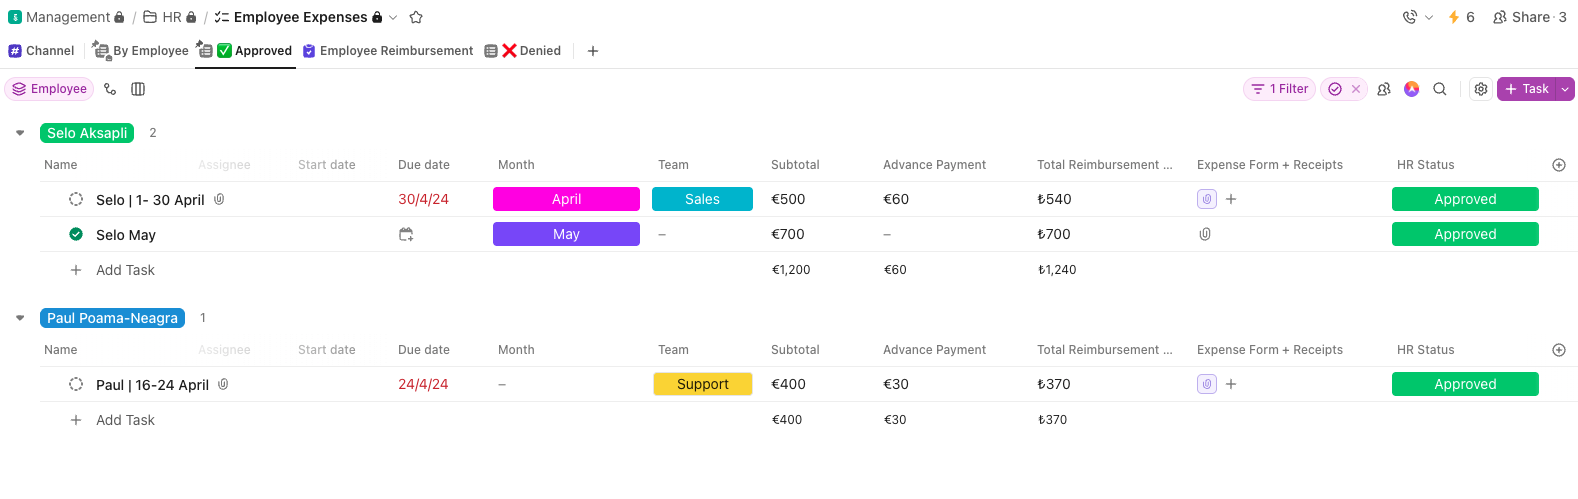
Task: Collapse the Selo Aksapli group
Action: click(20, 133)
